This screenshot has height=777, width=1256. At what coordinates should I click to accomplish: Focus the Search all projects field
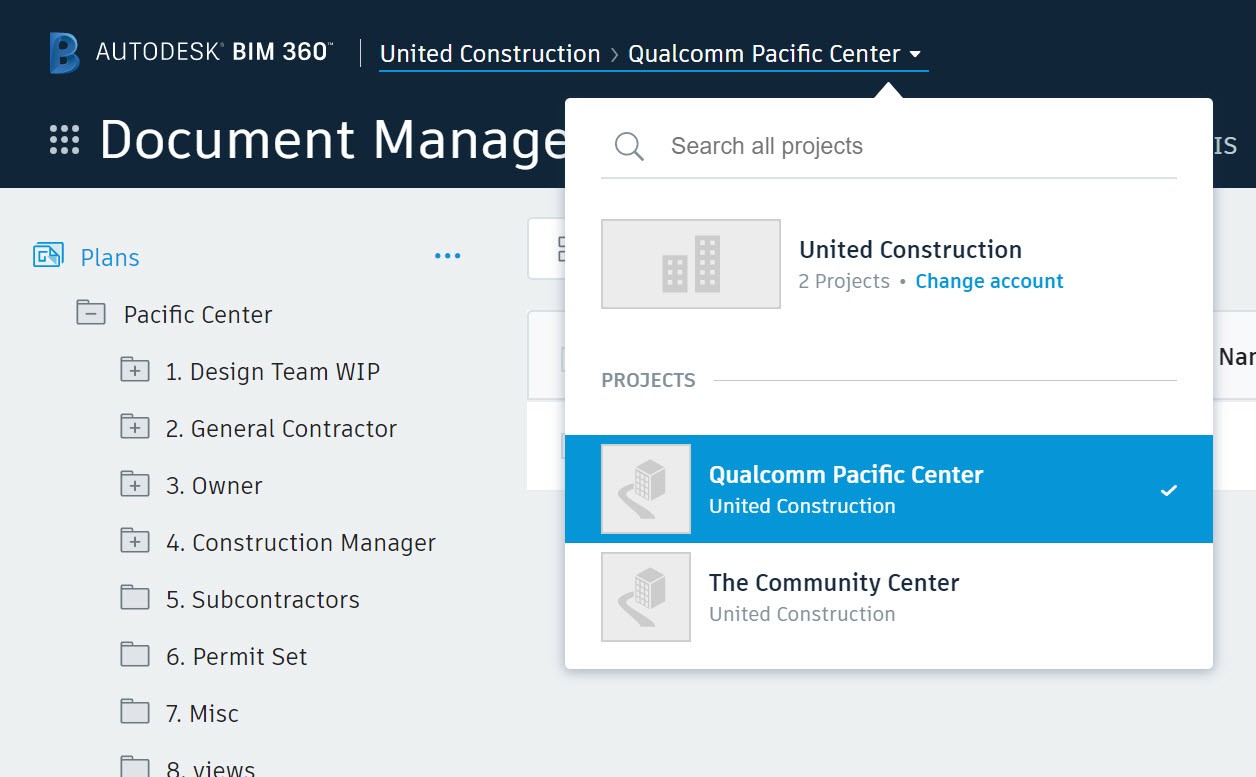click(889, 146)
